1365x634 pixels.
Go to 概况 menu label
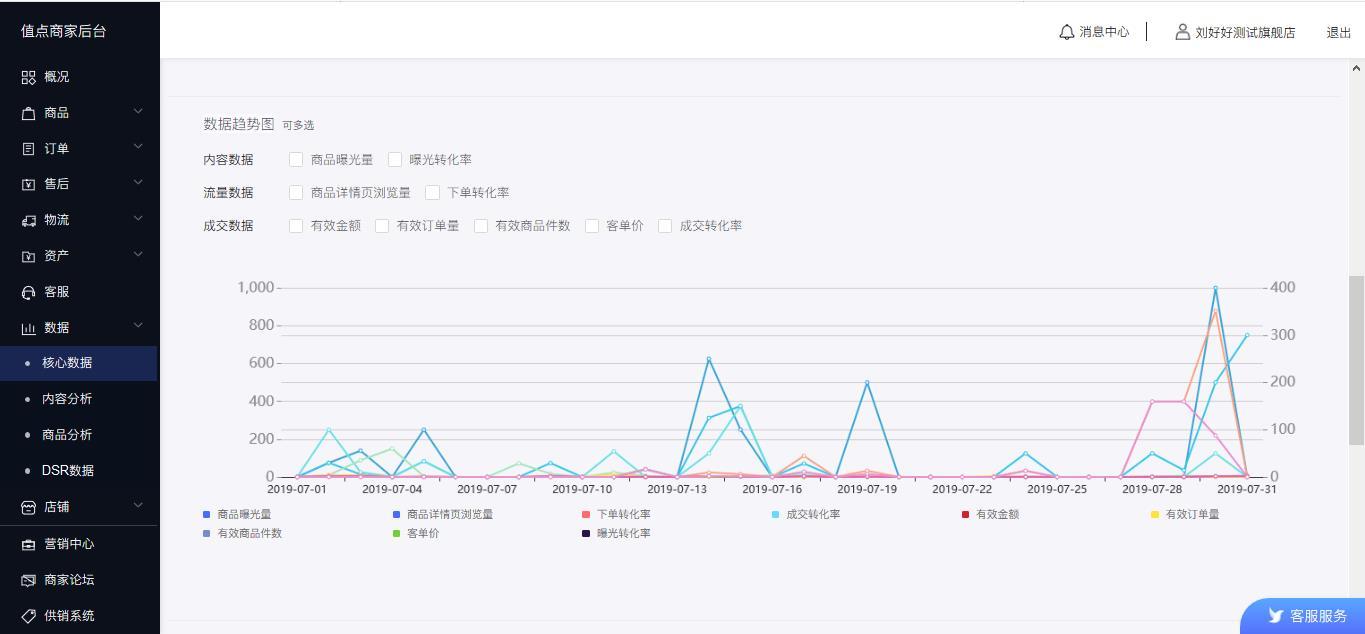click(57, 77)
